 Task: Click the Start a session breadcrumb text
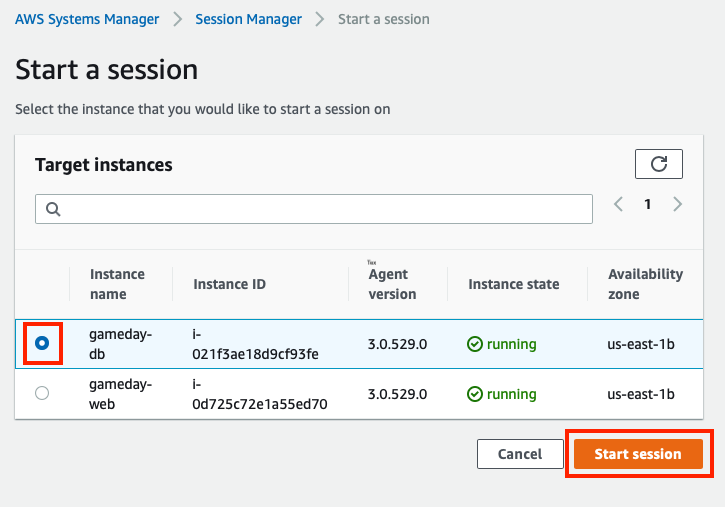pos(384,19)
